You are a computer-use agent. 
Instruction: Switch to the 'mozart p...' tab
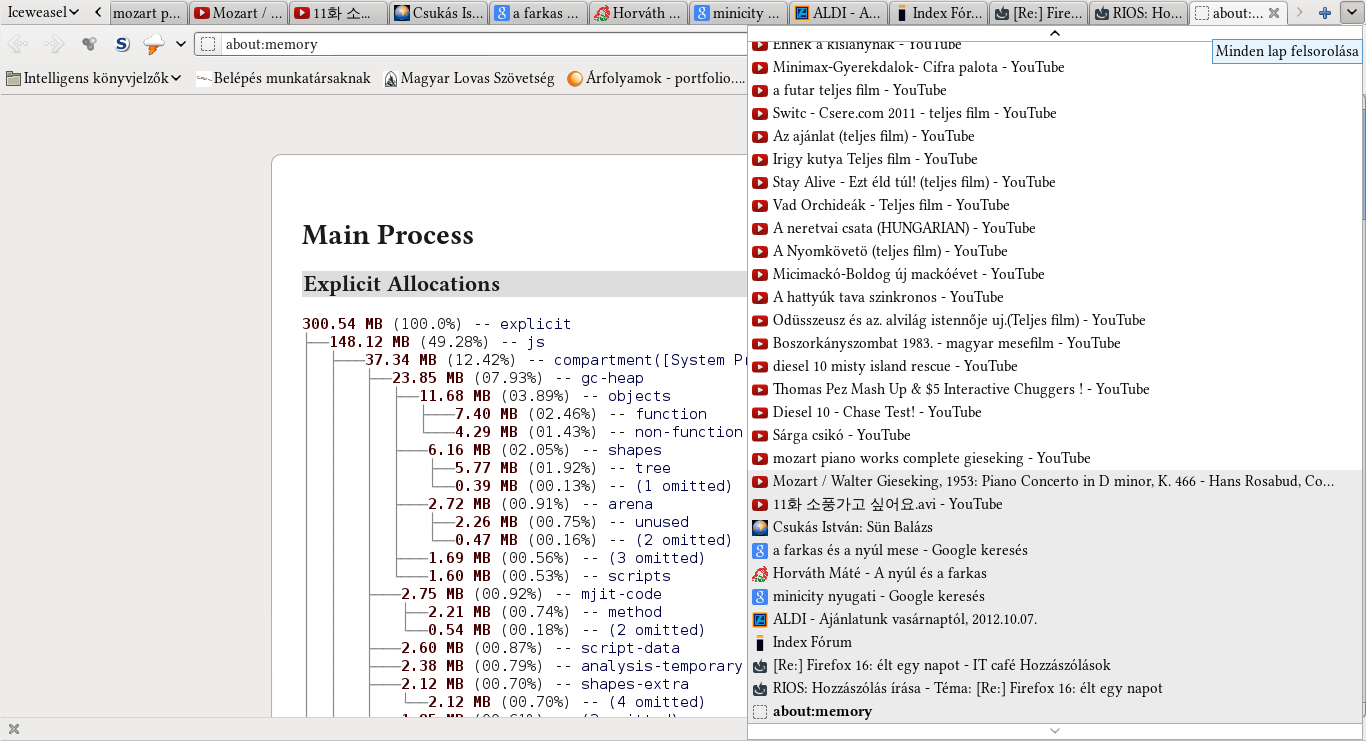click(x=148, y=13)
